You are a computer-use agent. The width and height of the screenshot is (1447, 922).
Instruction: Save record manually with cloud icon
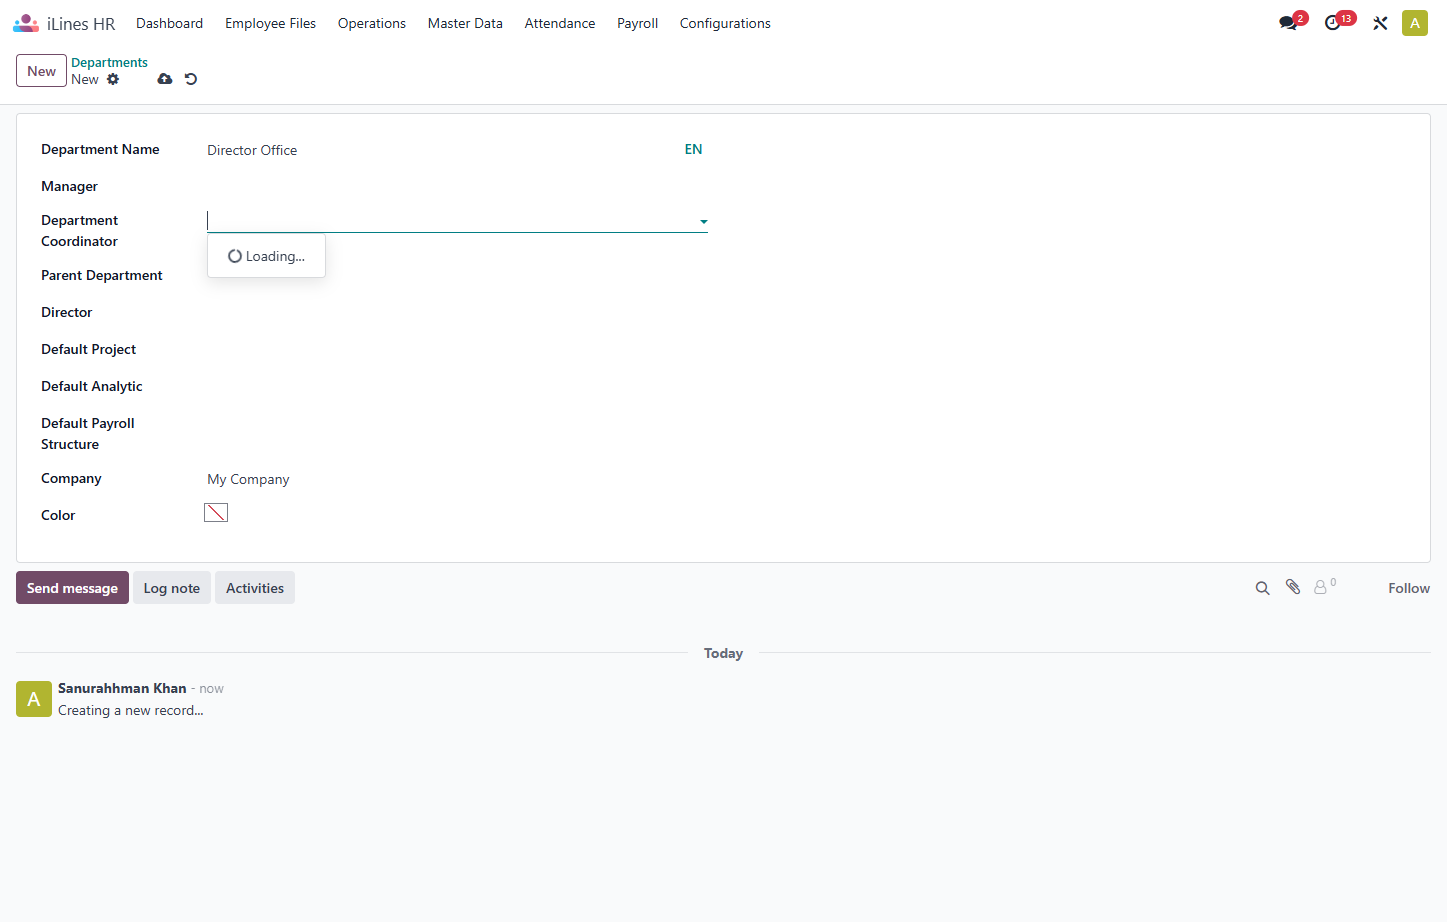tap(165, 79)
